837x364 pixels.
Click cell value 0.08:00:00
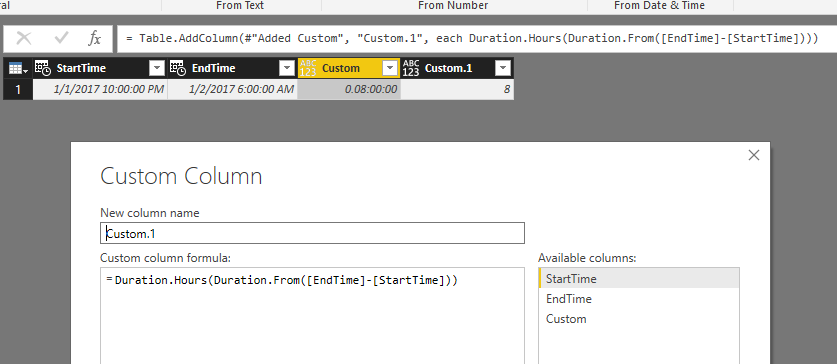click(349, 89)
